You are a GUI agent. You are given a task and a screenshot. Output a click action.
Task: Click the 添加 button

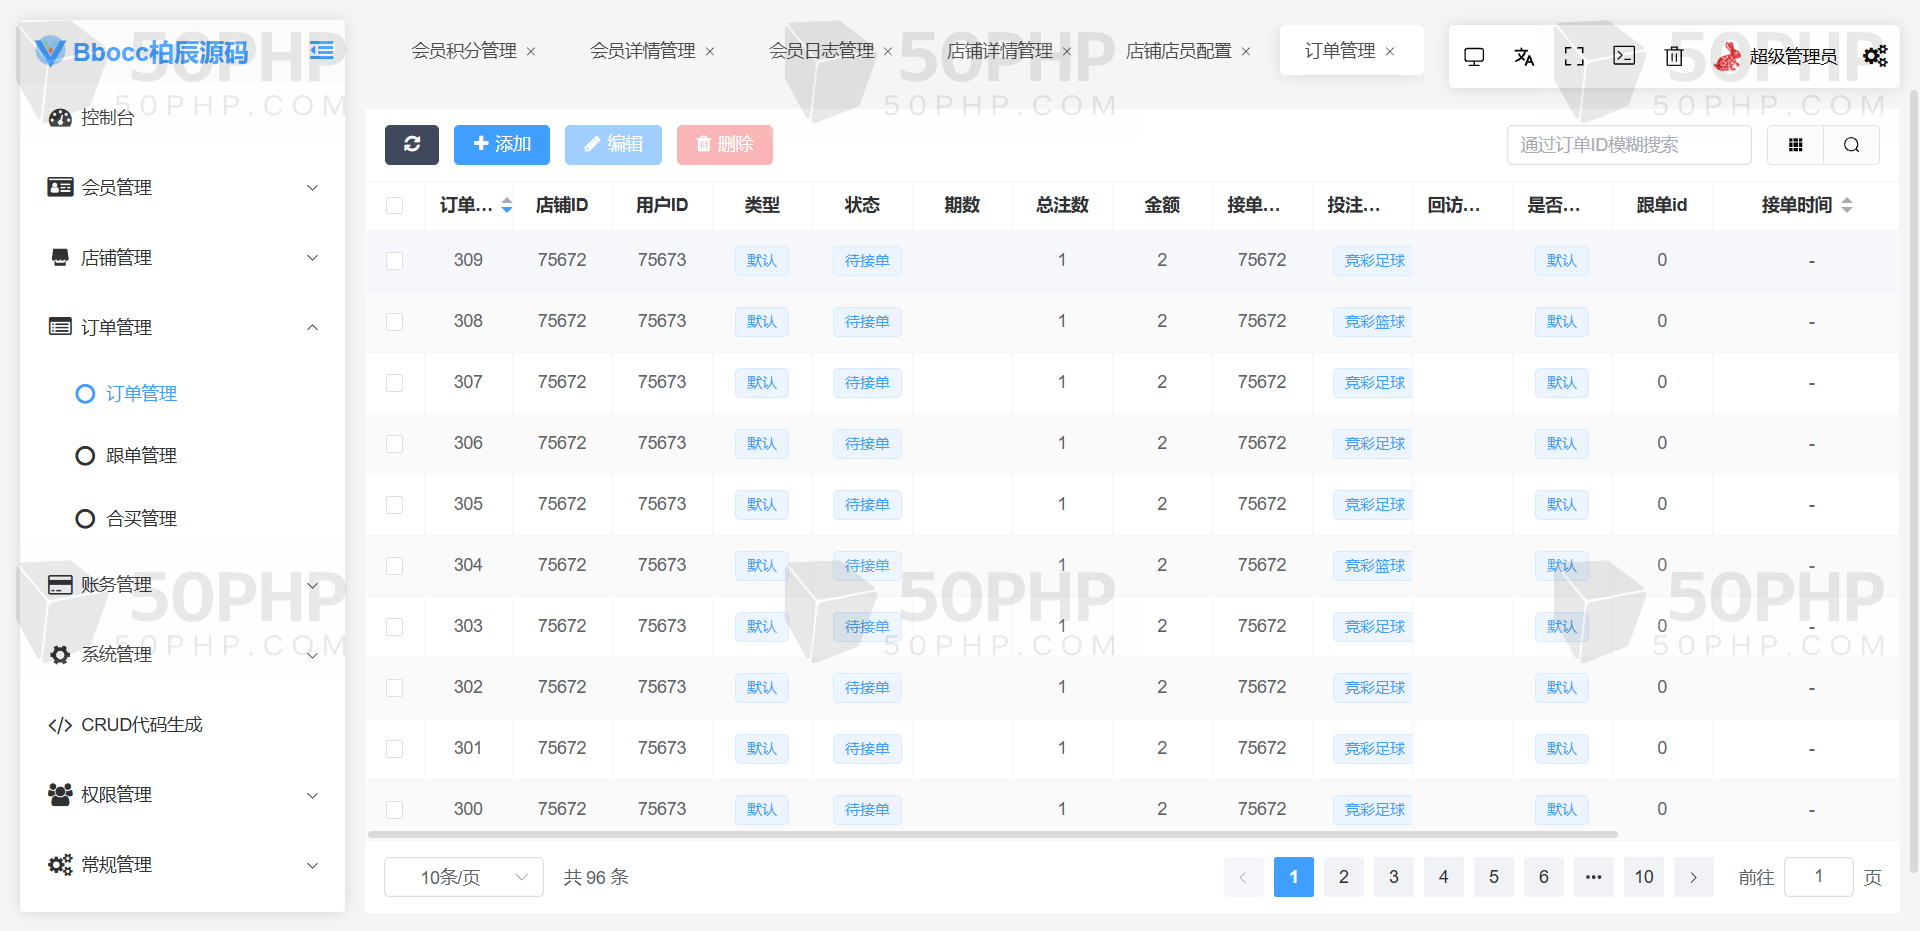point(502,144)
